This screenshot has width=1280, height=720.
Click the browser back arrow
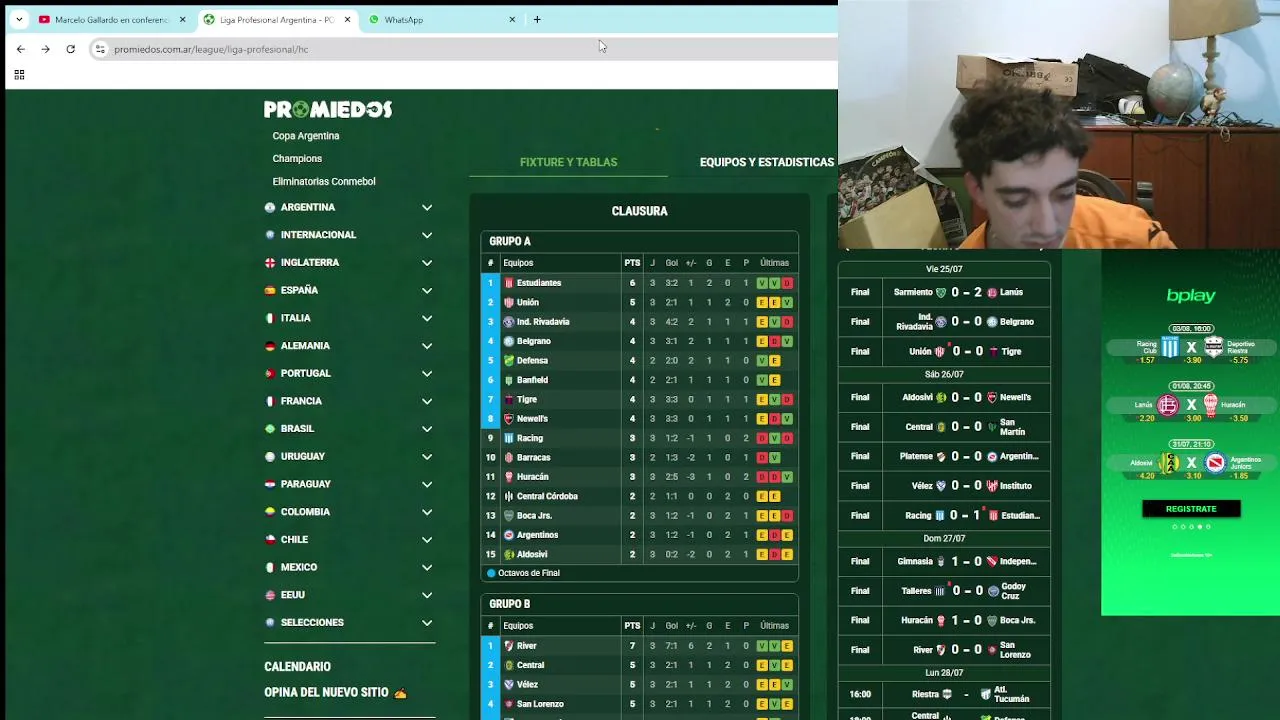tap(20, 49)
